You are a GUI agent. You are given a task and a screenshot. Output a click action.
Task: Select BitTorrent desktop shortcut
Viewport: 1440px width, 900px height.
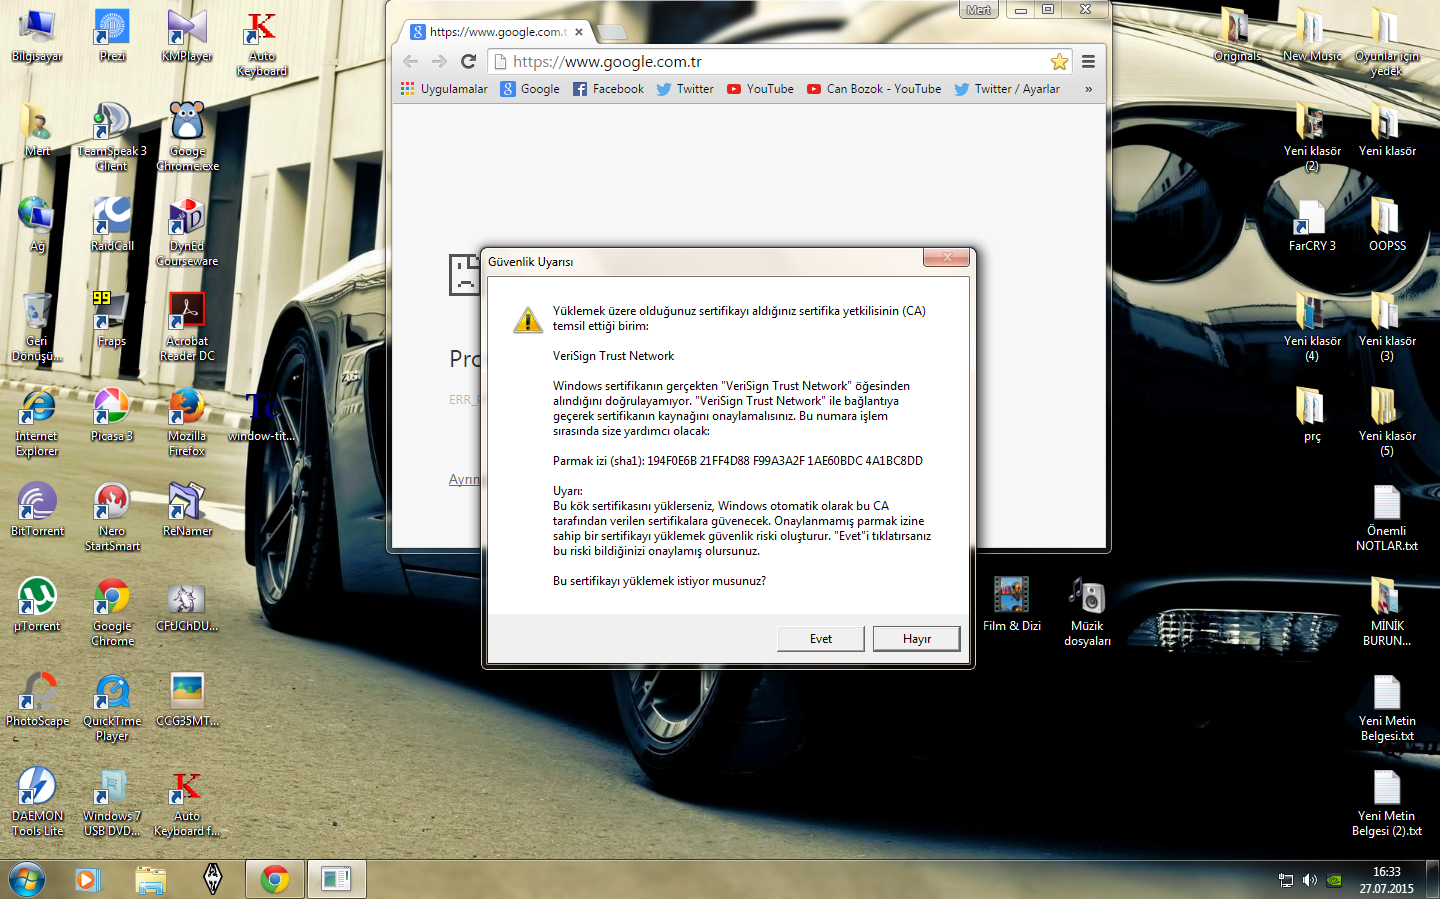coord(37,509)
